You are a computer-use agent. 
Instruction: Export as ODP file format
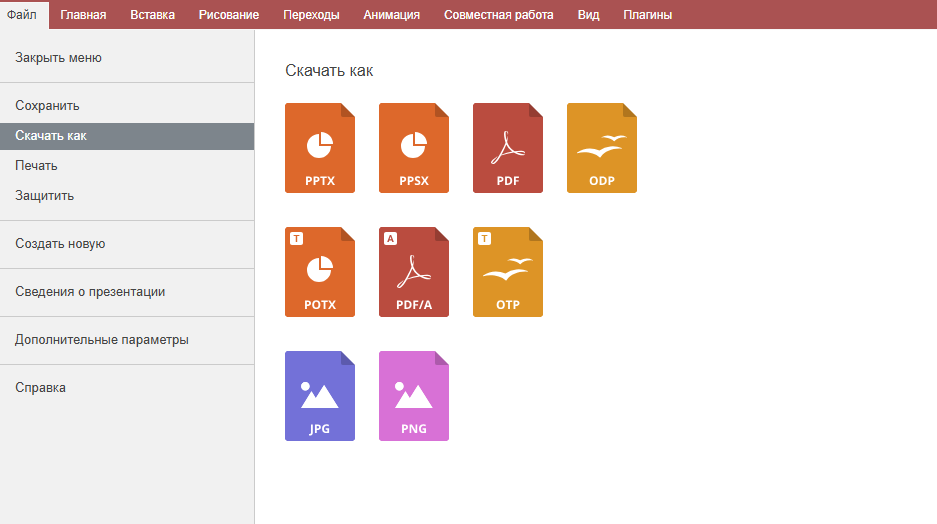[602, 148]
